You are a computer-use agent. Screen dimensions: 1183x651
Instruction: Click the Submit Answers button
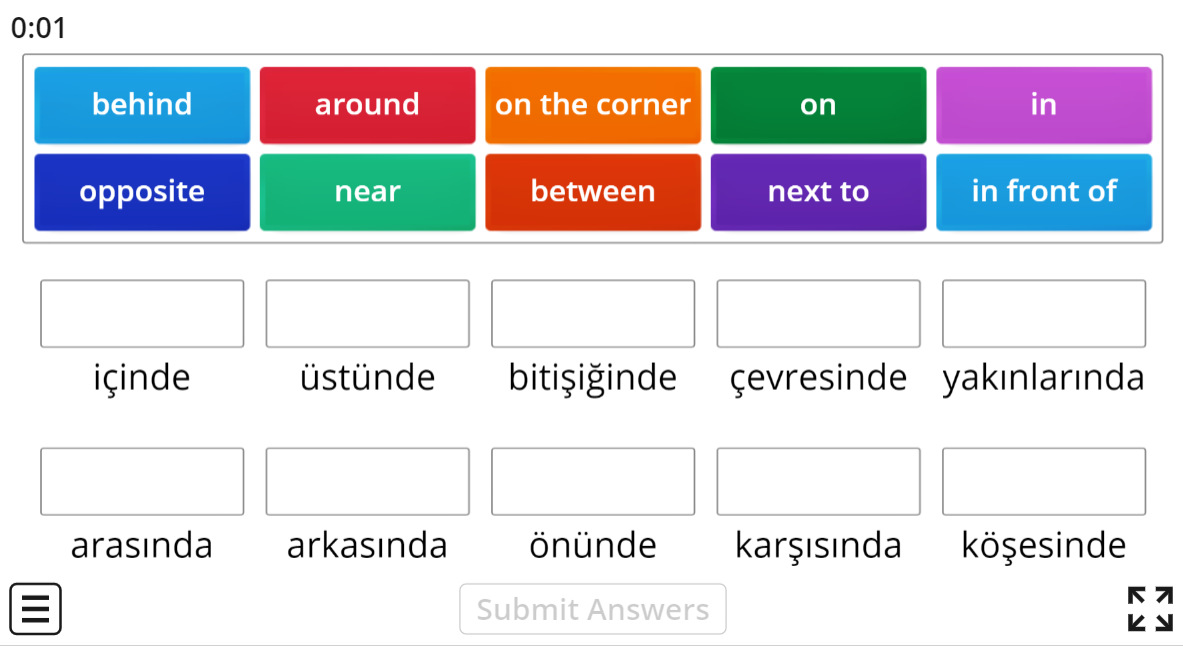(592, 608)
